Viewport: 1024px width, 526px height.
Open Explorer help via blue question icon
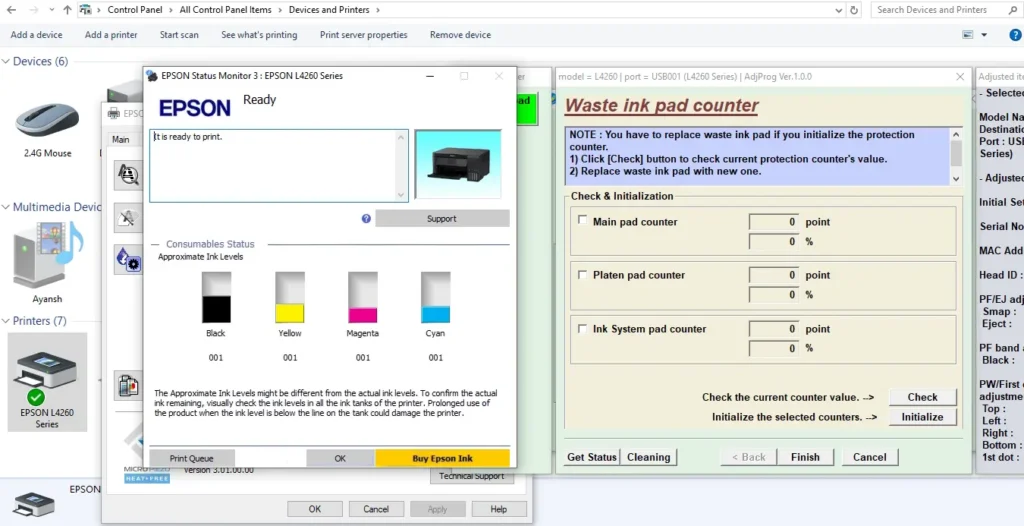(1016, 35)
